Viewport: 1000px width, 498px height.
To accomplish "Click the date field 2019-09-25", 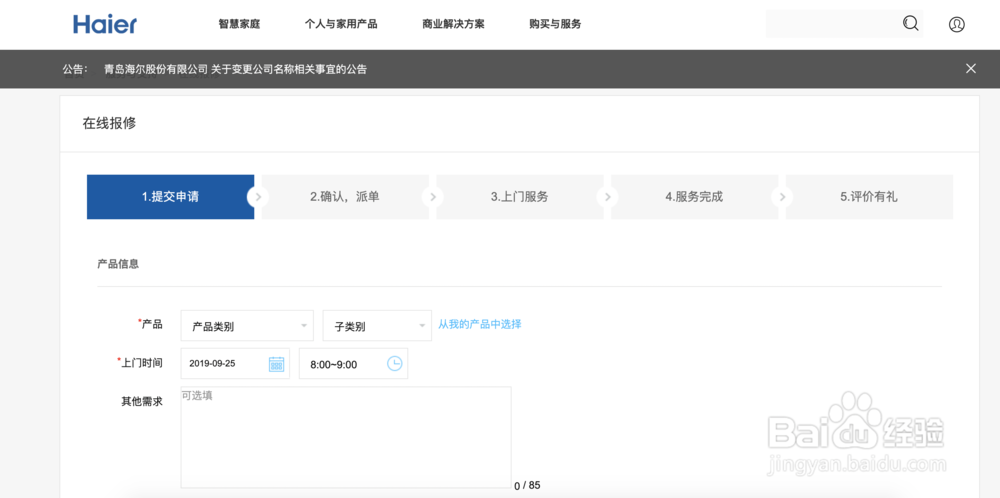I will pyautogui.click(x=235, y=363).
